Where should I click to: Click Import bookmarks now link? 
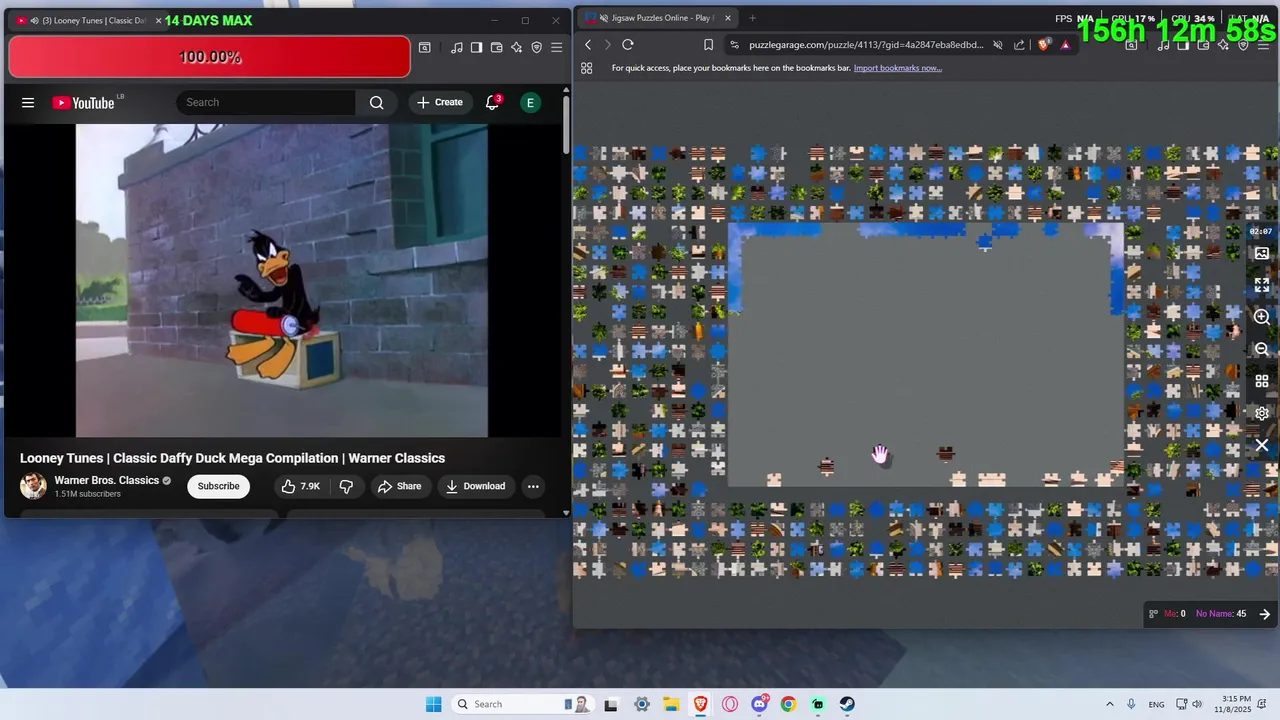(x=898, y=68)
